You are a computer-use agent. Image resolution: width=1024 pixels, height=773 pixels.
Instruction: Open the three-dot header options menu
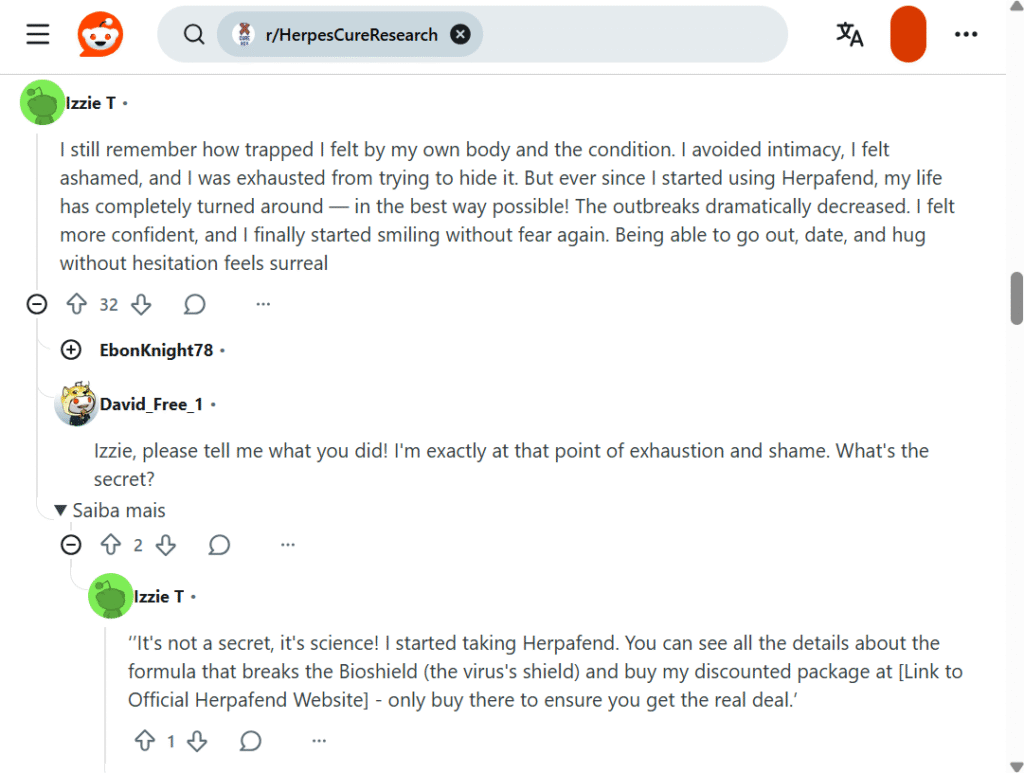coord(965,35)
